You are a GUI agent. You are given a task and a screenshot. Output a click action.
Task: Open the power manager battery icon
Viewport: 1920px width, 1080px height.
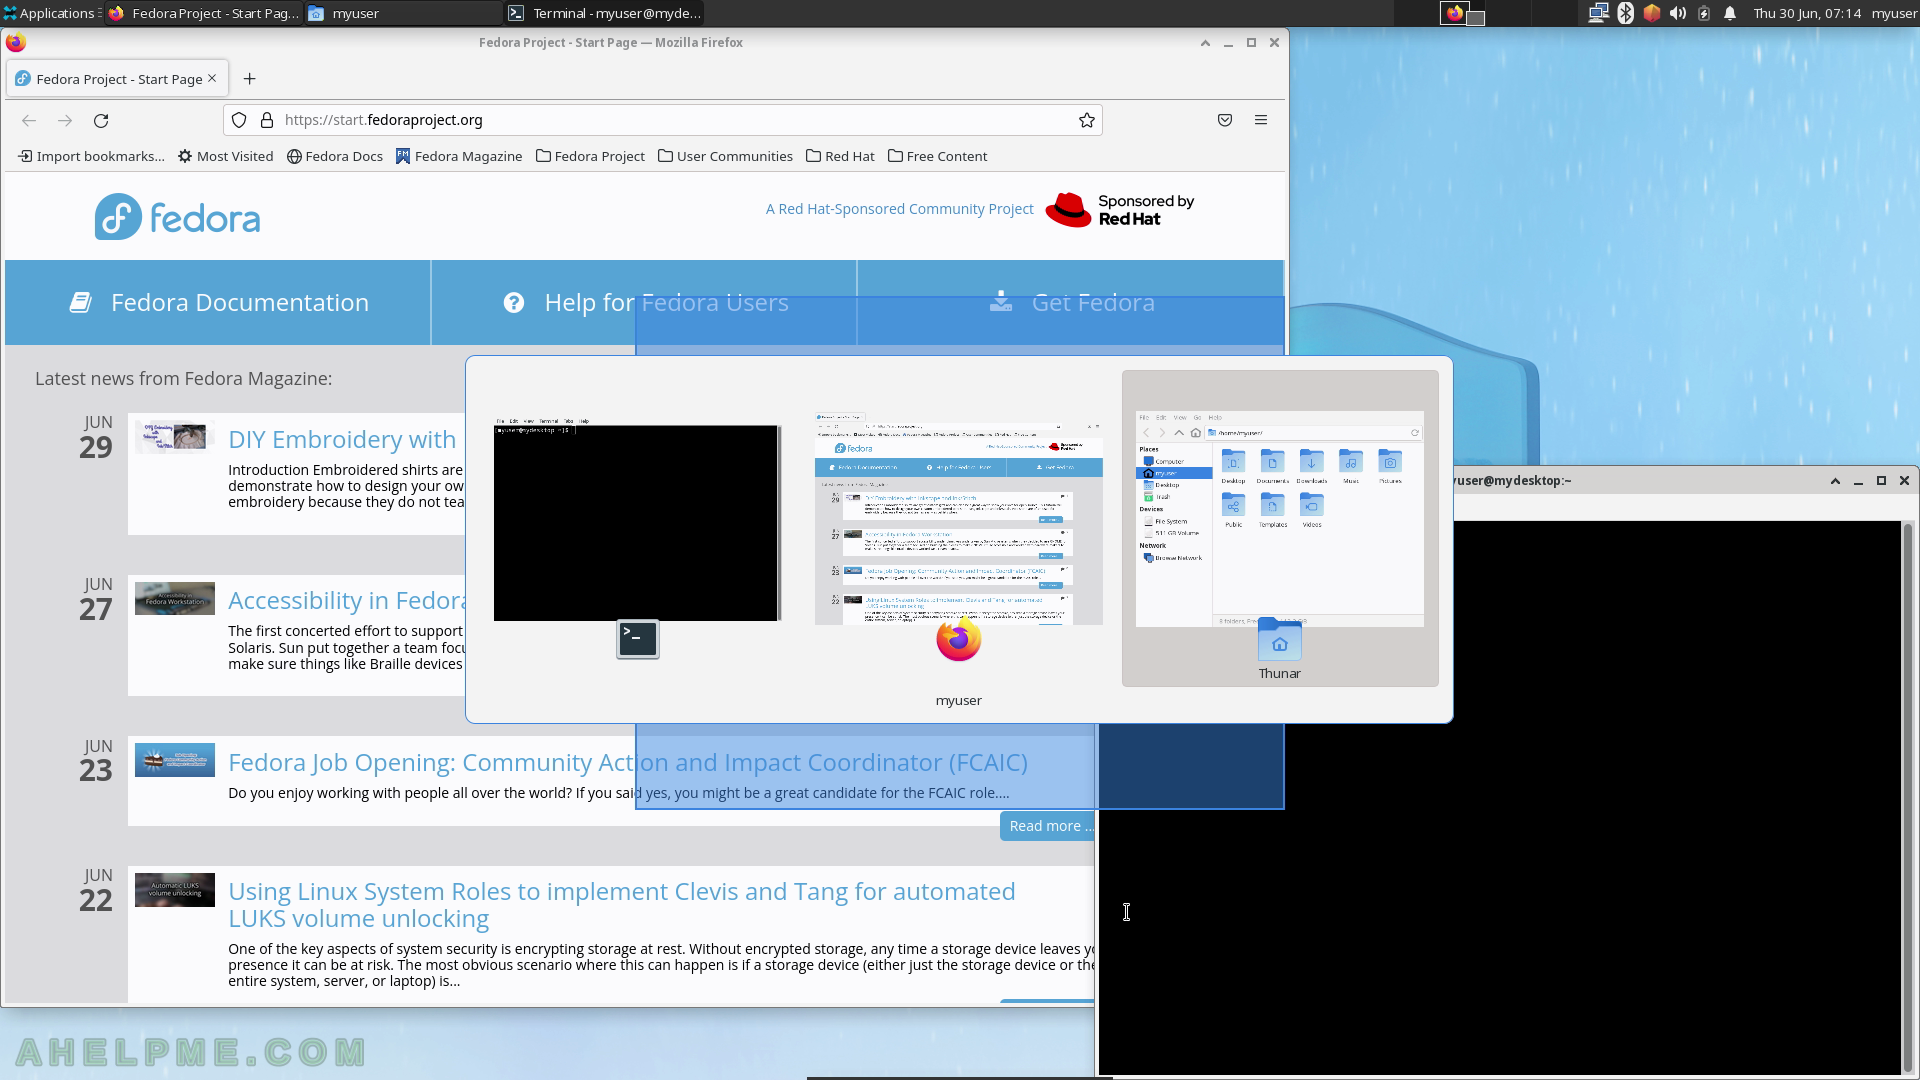tap(1704, 13)
